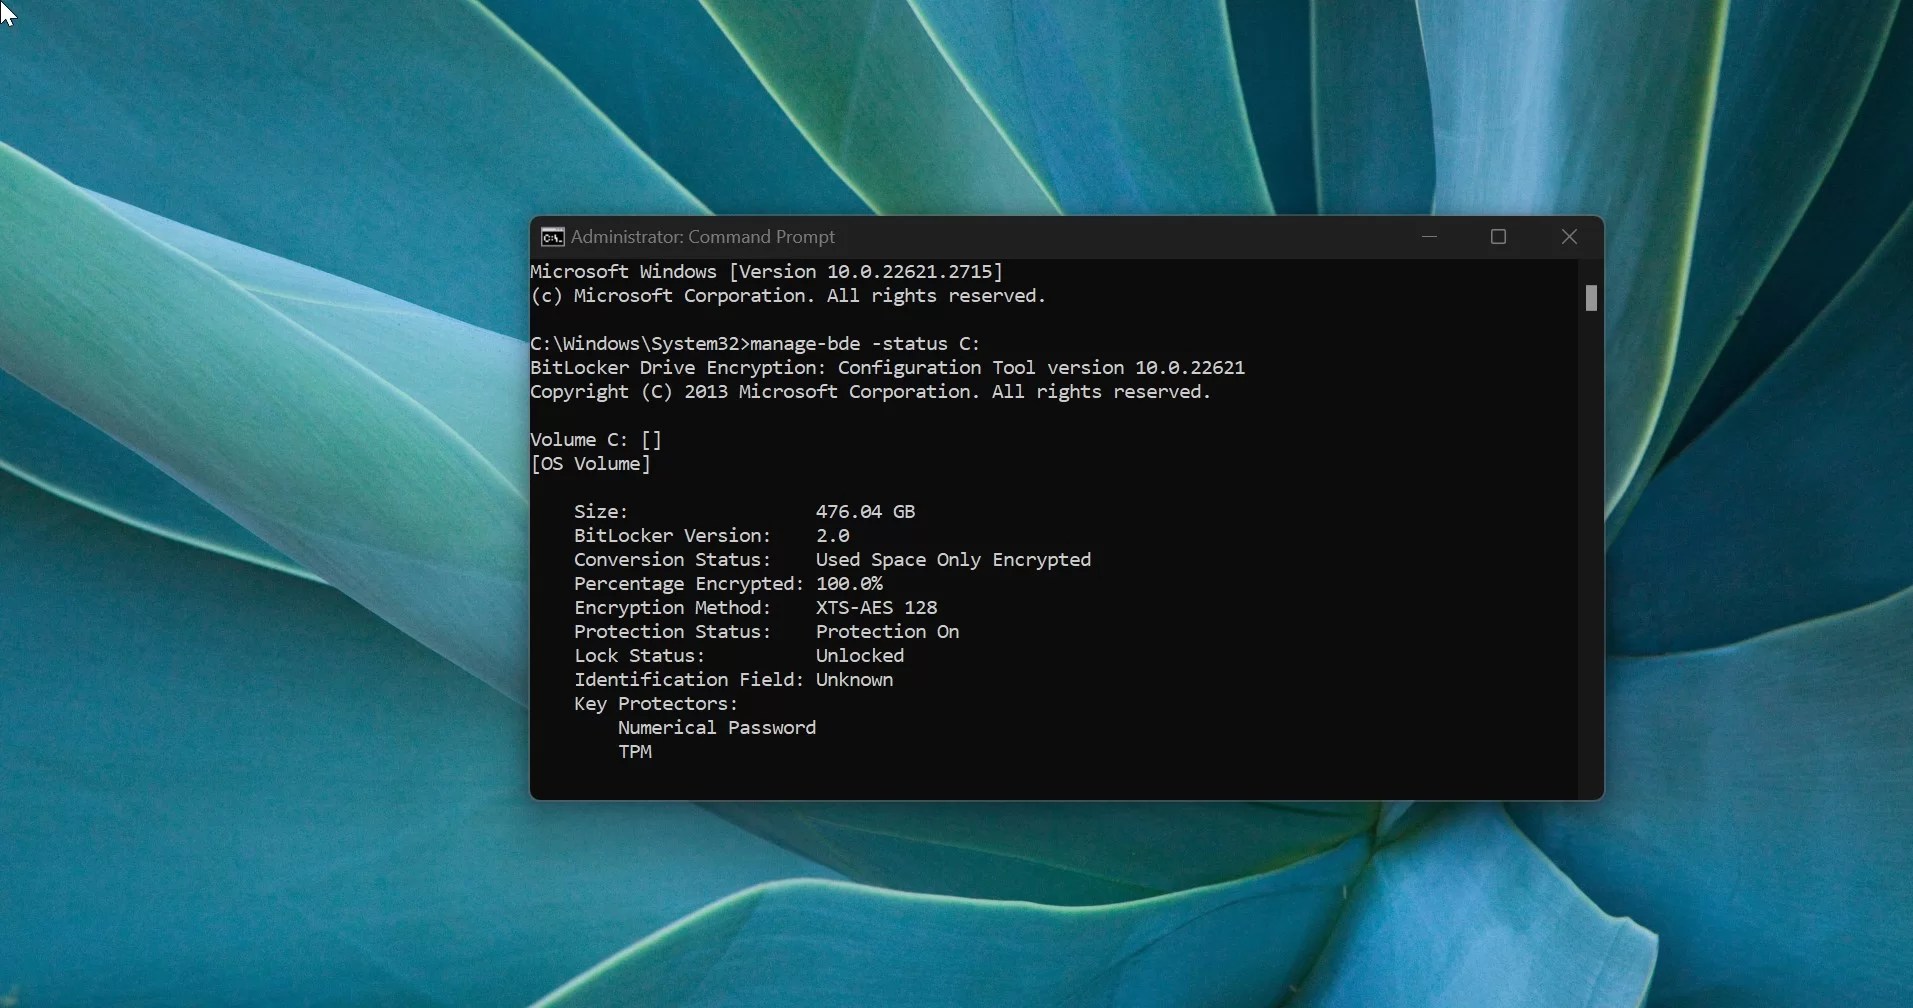Click the Numerical Password key protector line
The width and height of the screenshot is (1913, 1008).
coord(716,727)
